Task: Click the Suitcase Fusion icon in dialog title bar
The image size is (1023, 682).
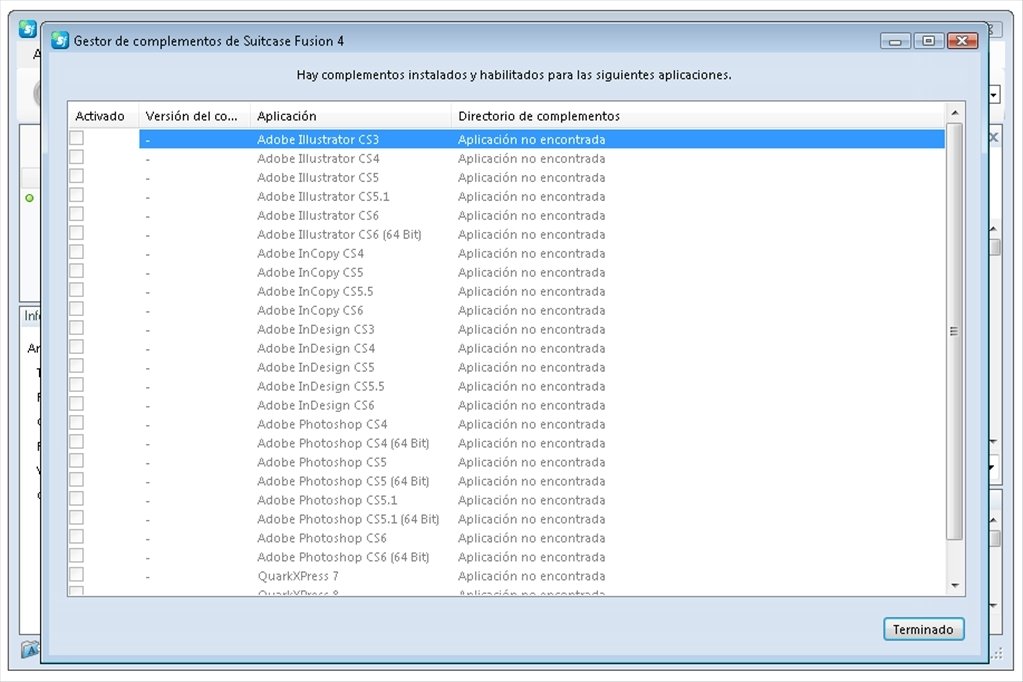Action: click(60, 40)
